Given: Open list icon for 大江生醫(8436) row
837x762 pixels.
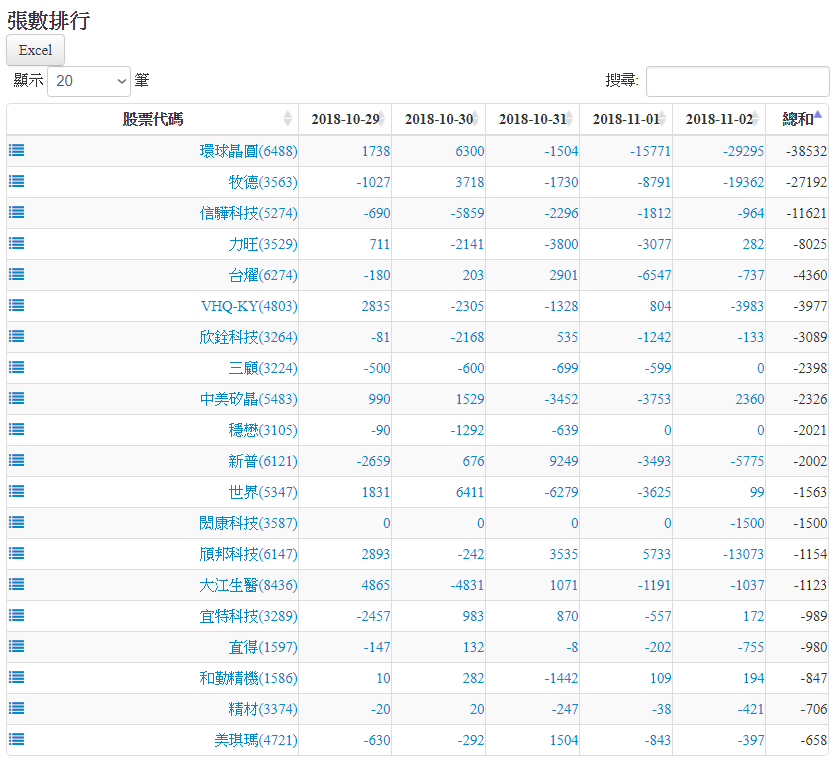Looking at the screenshot, I should pyautogui.click(x=17, y=584).
